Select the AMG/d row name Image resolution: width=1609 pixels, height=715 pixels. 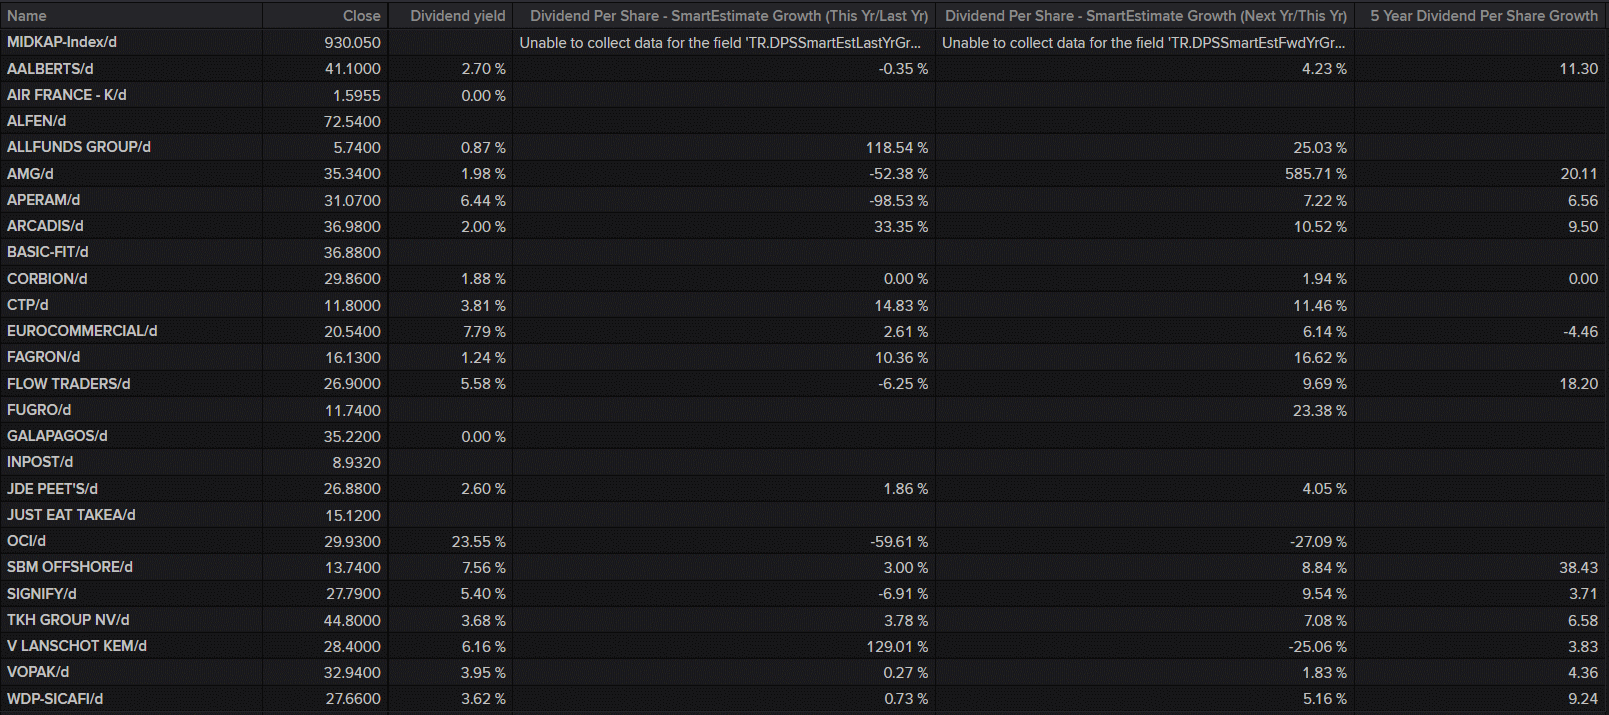30,174
